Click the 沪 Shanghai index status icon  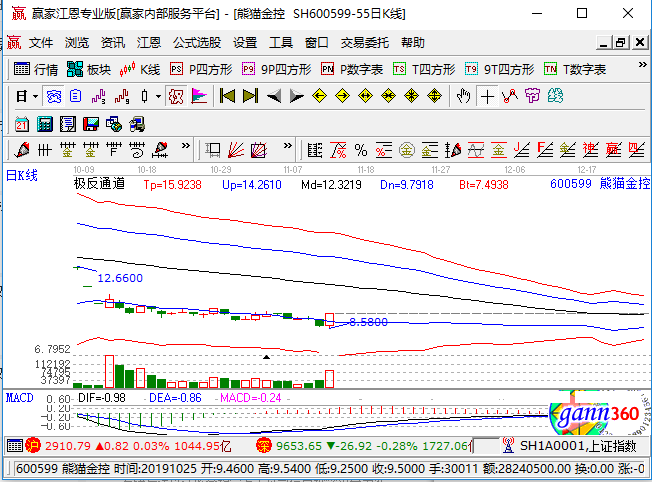coord(32,446)
